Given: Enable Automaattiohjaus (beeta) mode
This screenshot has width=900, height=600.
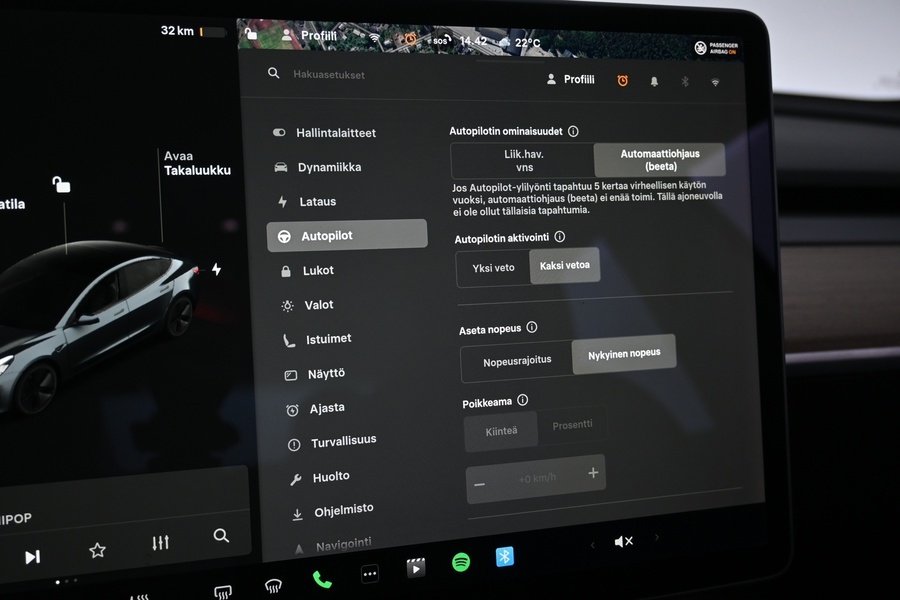Looking at the screenshot, I should tap(659, 159).
